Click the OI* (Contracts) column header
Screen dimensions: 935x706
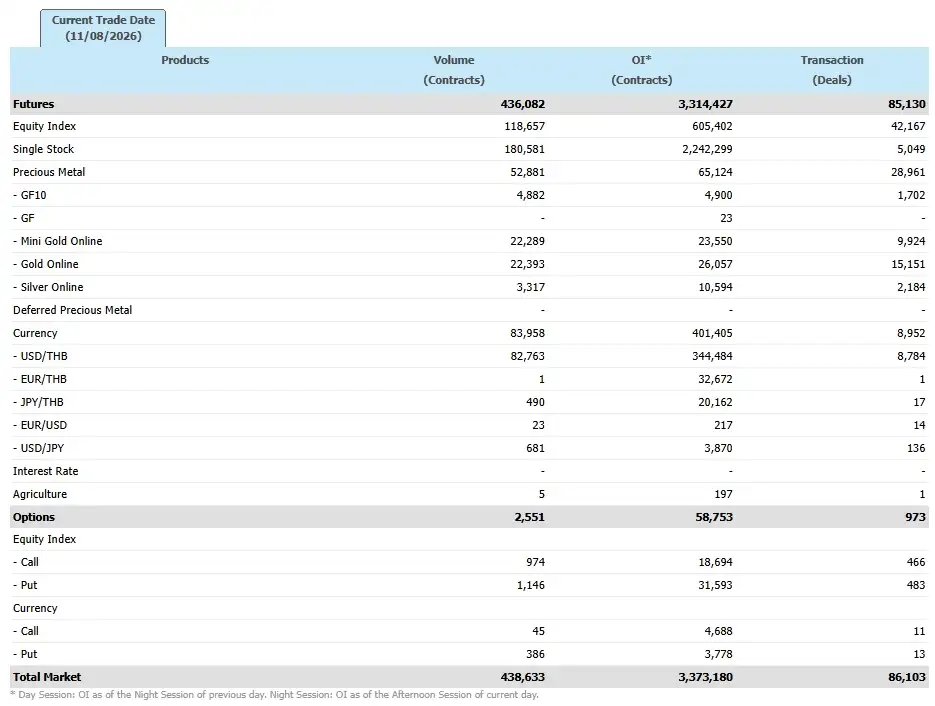[642, 70]
